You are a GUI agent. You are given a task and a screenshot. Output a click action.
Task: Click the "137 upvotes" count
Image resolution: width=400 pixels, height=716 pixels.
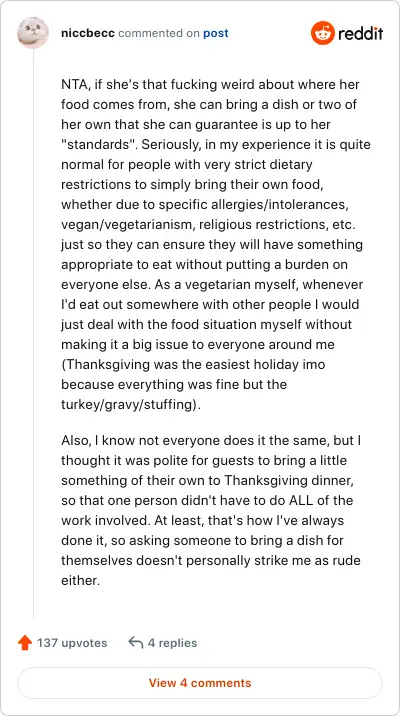[x=72, y=643]
